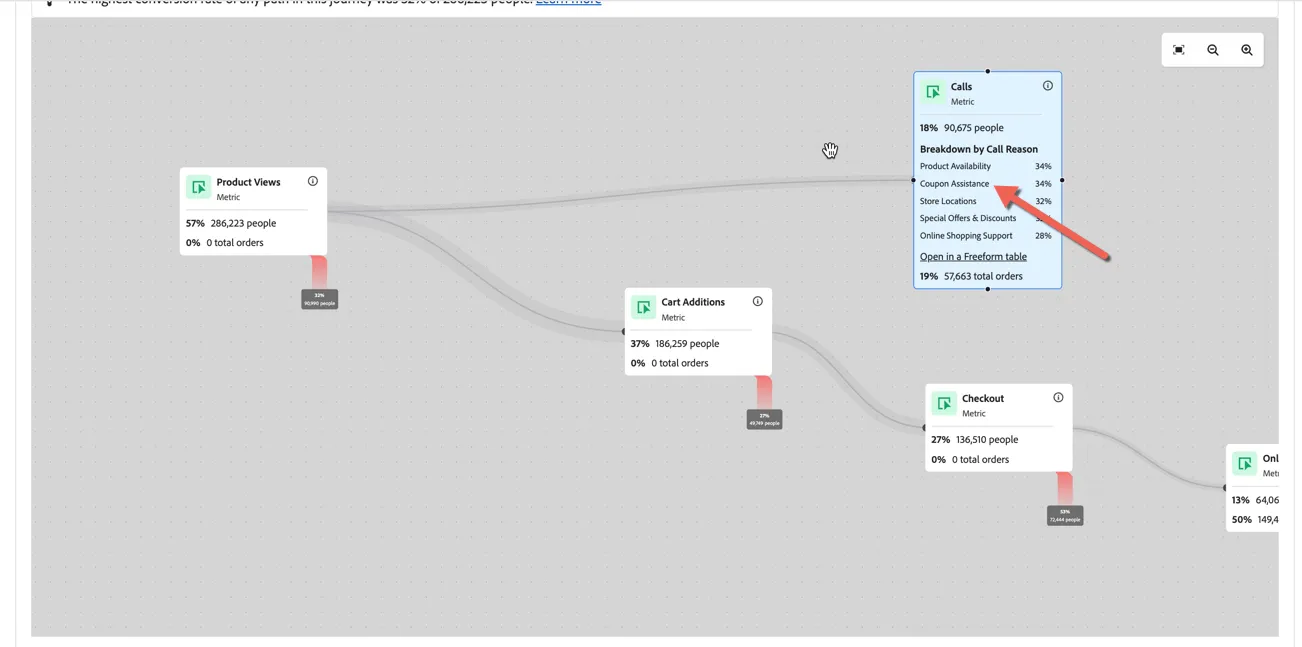Click the left connector handle of Calls node
1302x647 pixels.
[x=914, y=180]
